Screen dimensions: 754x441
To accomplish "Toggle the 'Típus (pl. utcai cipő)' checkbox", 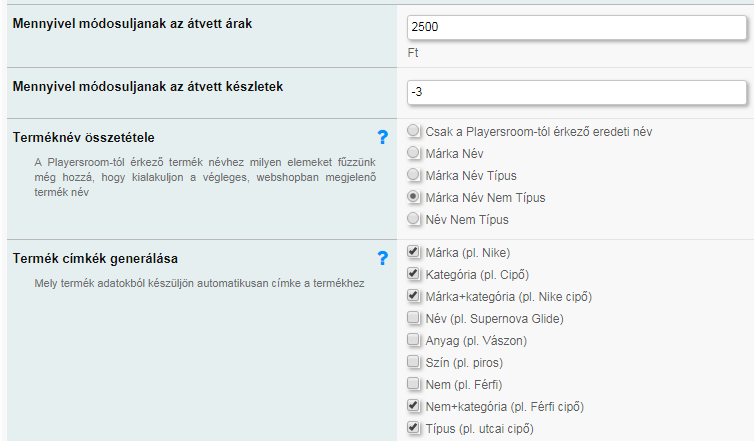I will (414, 429).
